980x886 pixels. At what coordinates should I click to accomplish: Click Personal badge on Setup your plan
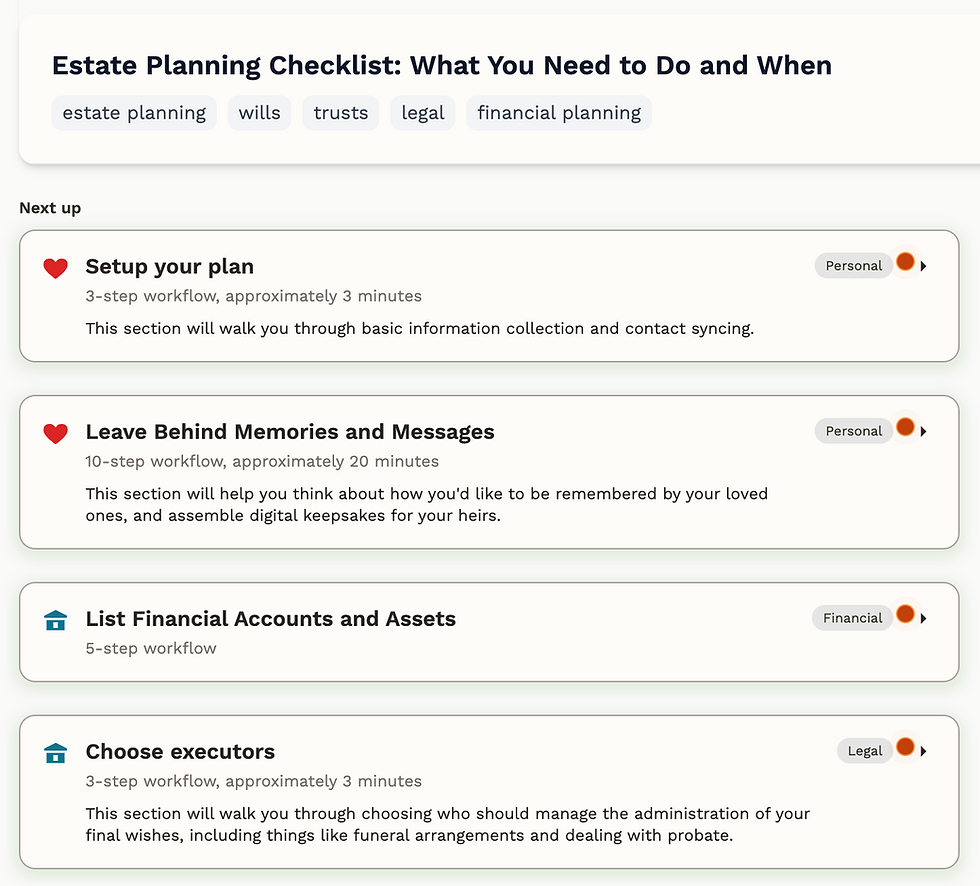[853, 266]
